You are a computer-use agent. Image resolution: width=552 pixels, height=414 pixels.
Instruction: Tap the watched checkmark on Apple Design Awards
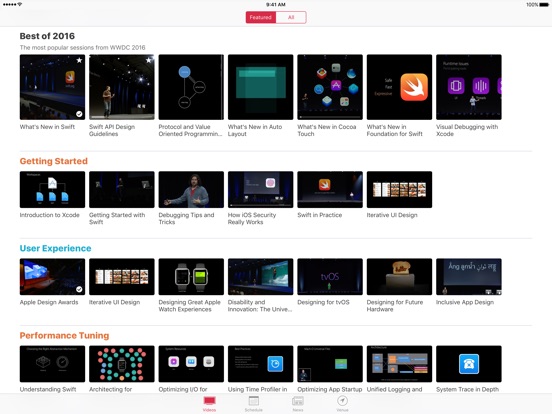tap(80, 289)
